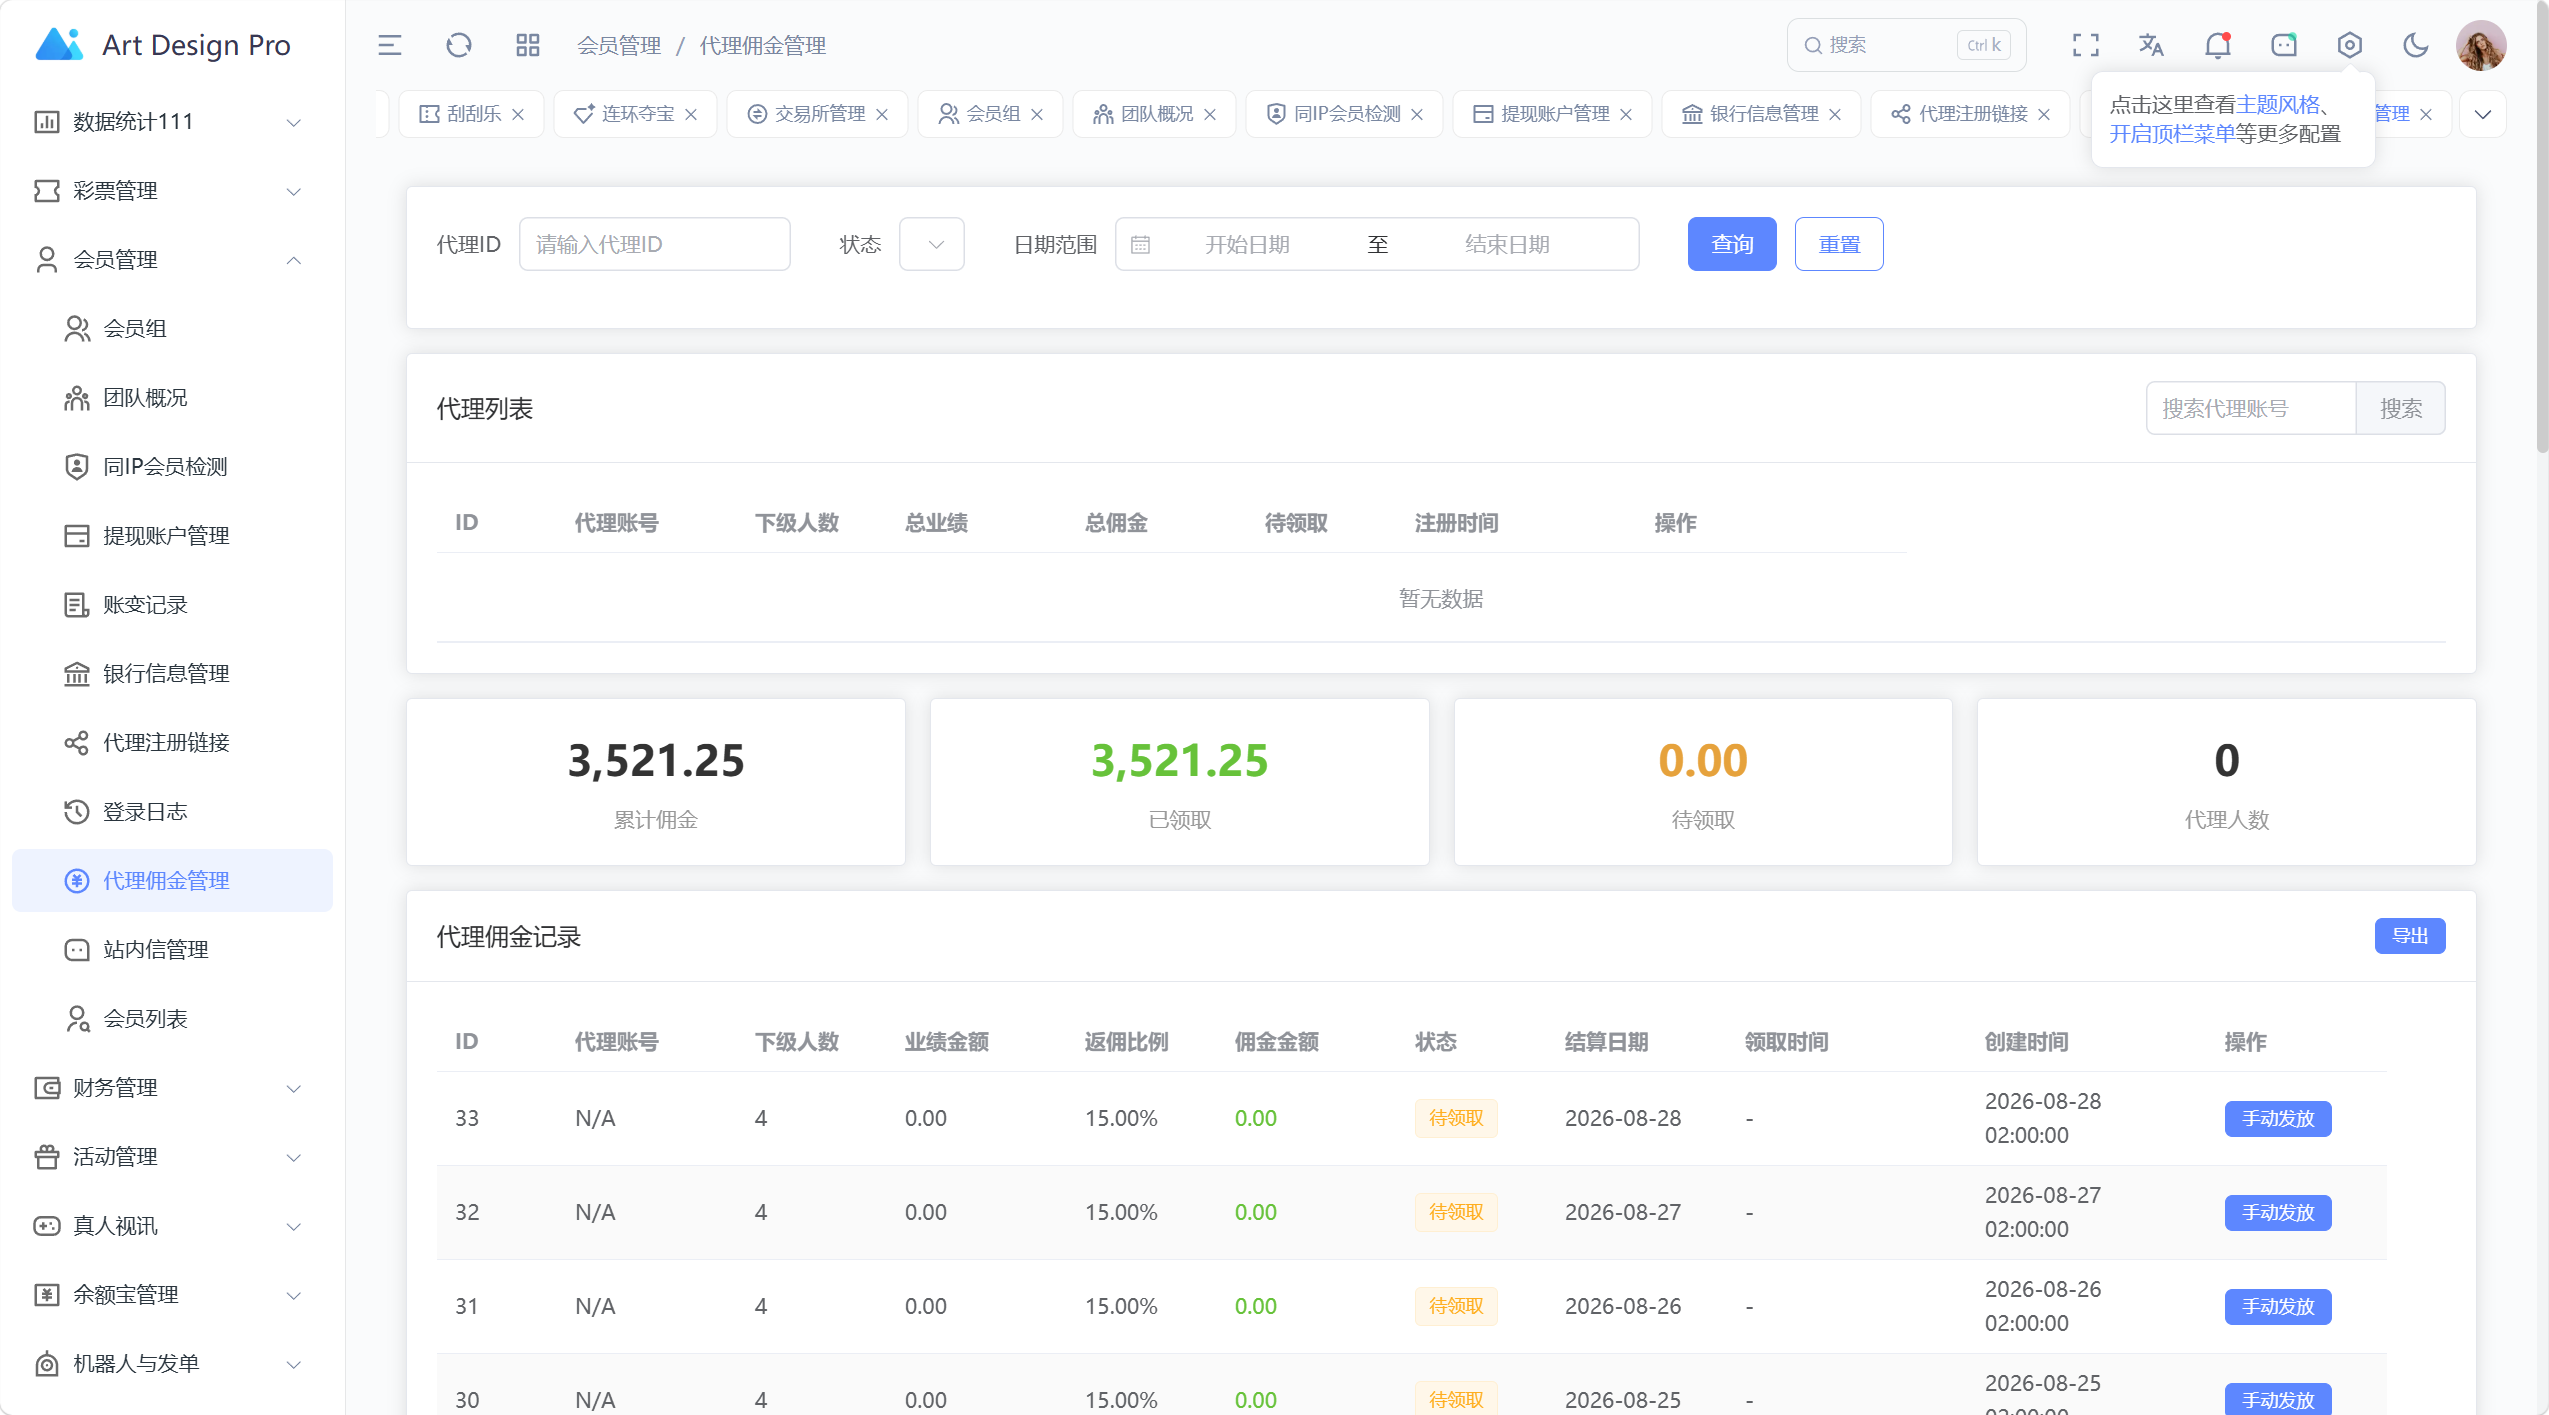Focus the 搜索代理账号 input field
The width and height of the screenshot is (2549, 1415).
(2251, 408)
